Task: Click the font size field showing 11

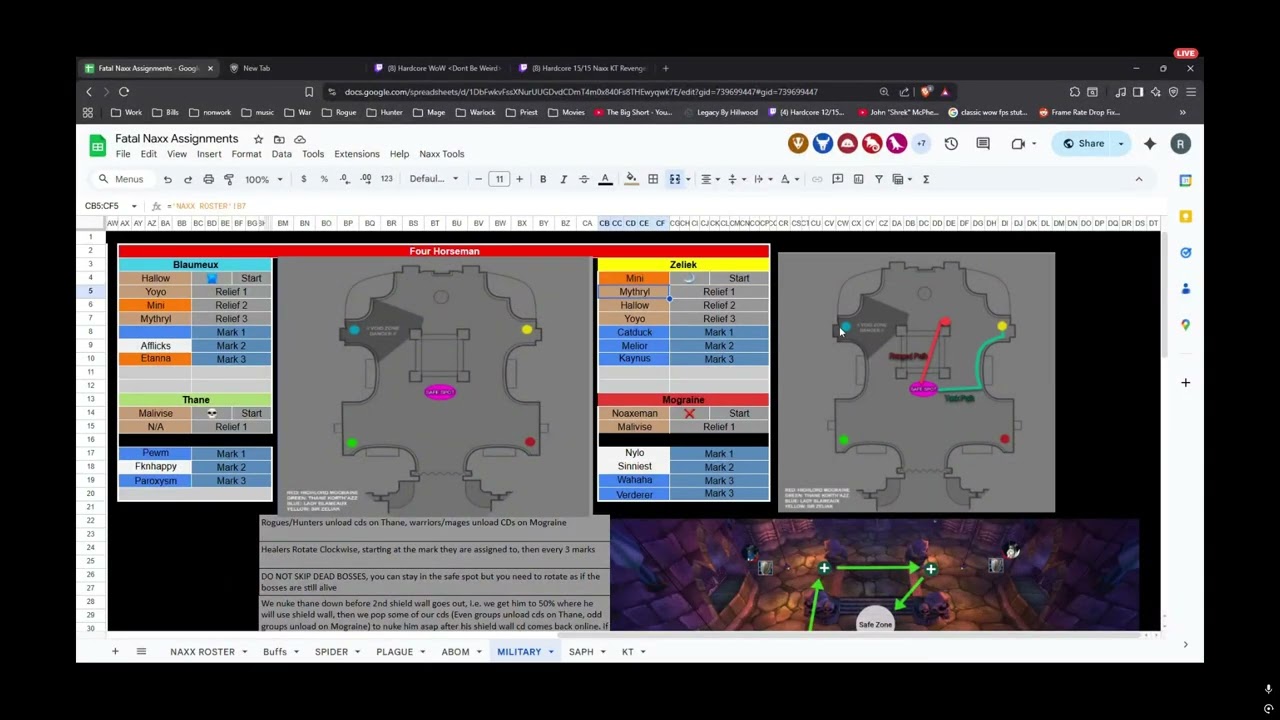Action: [x=499, y=179]
